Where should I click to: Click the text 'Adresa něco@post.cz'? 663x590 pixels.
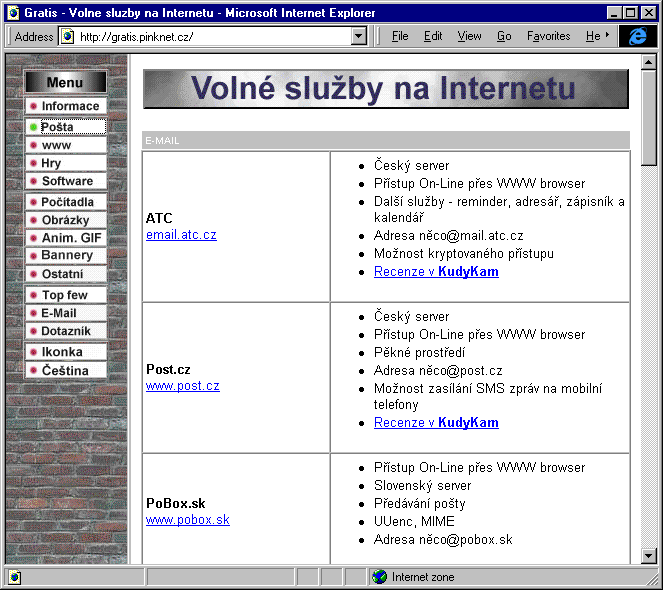[438, 371]
